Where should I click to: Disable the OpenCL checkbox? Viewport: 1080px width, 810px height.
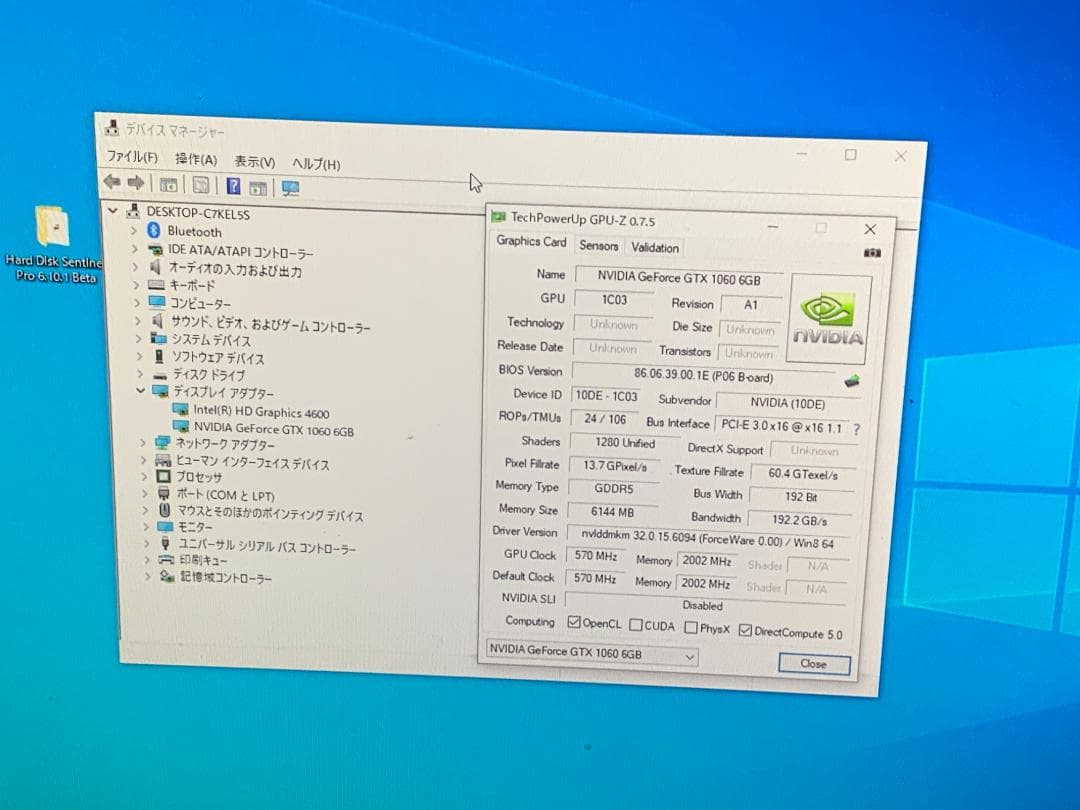coord(574,623)
